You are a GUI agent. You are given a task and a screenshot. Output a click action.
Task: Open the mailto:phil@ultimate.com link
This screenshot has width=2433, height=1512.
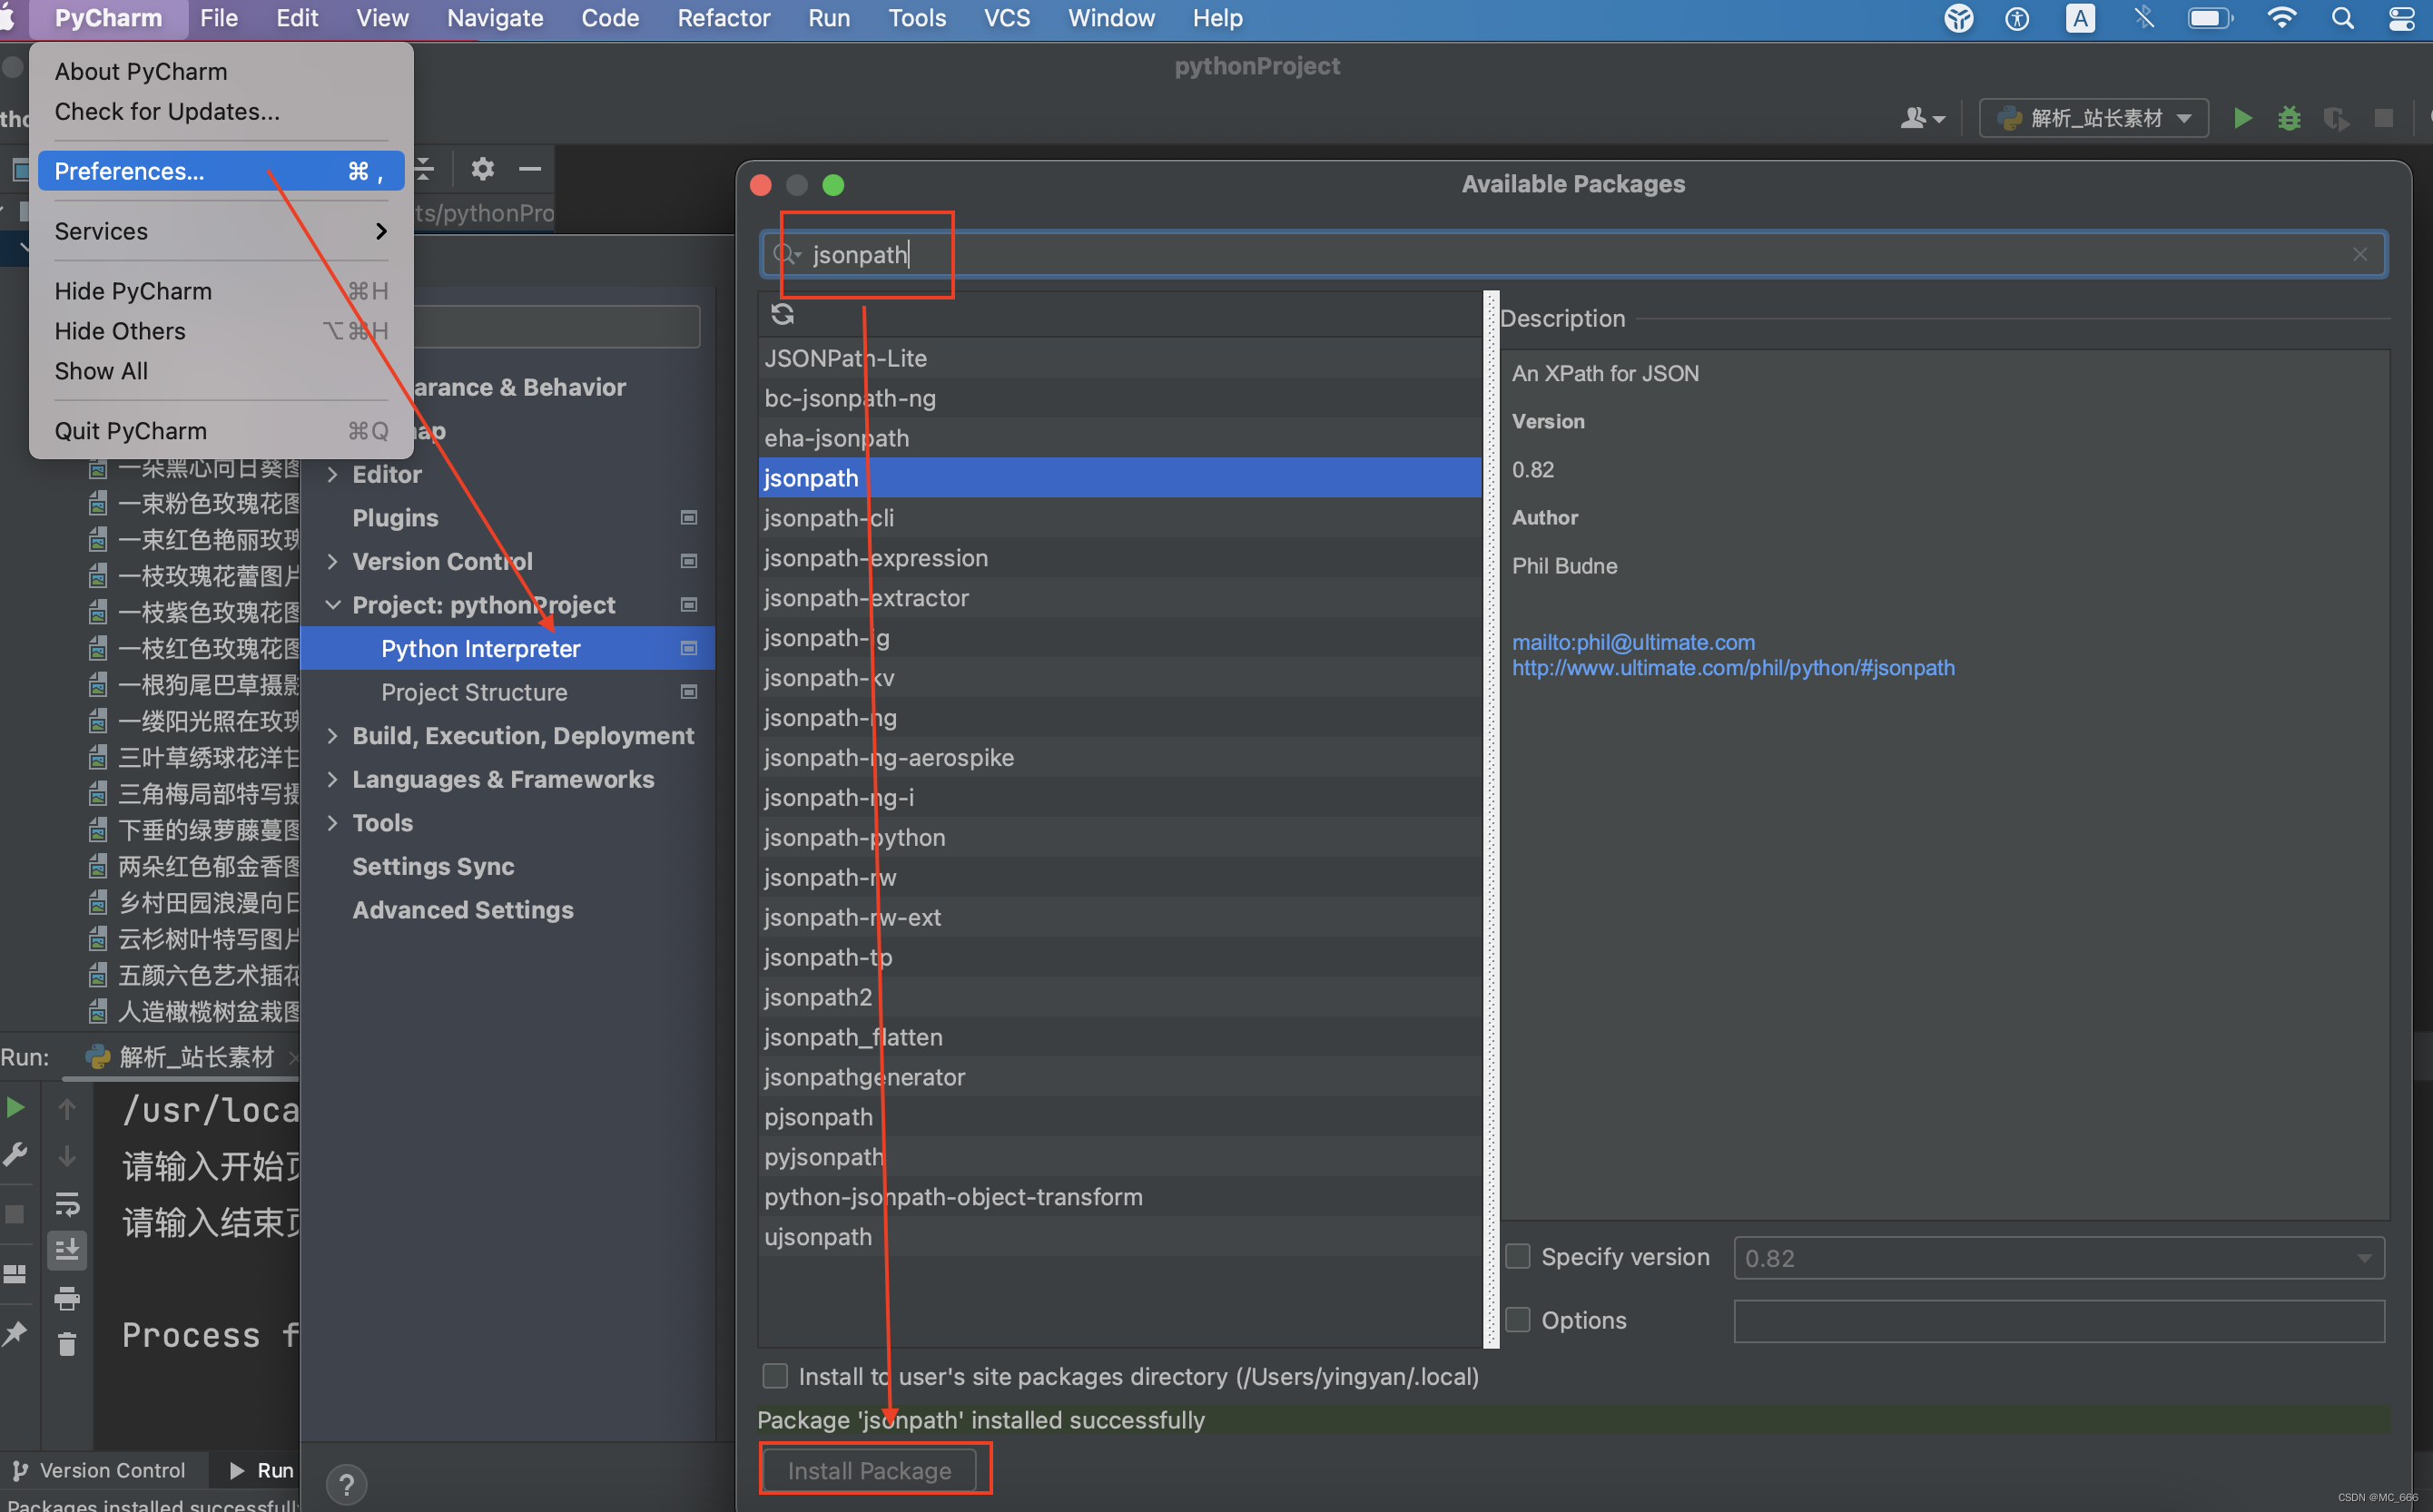pos(1633,642)
